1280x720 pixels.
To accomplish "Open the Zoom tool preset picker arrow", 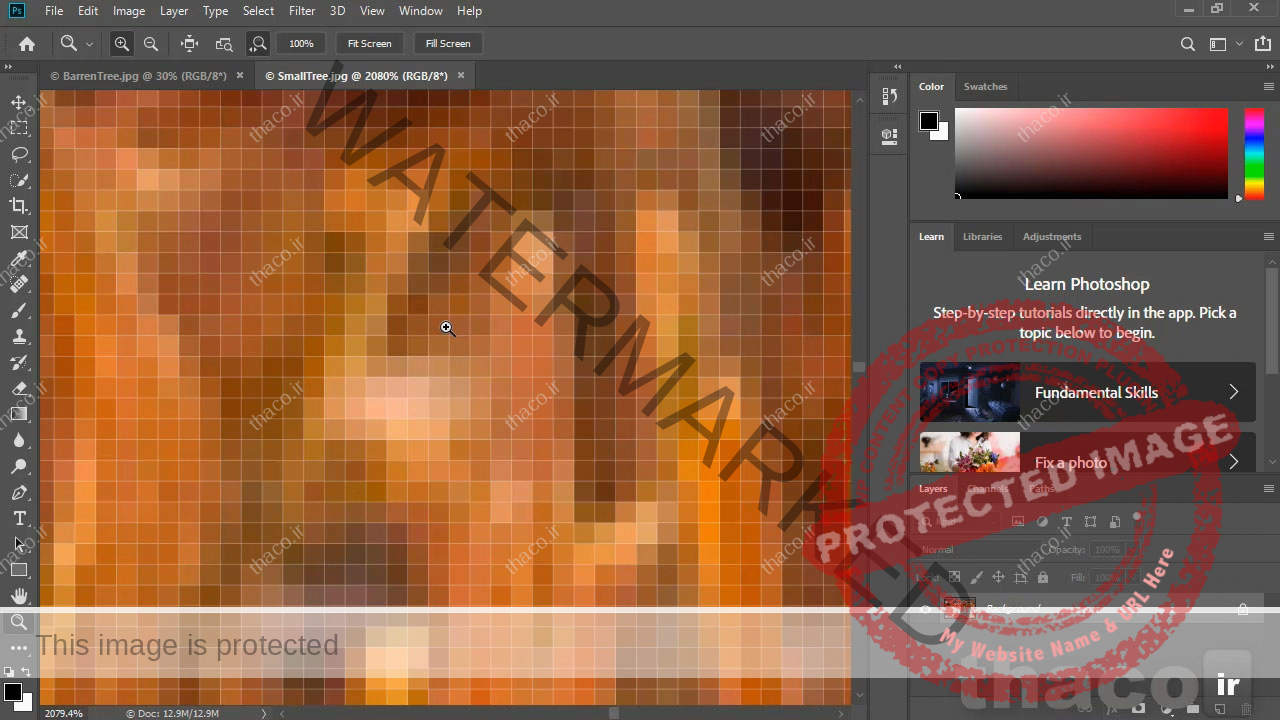I will point(89,43).
